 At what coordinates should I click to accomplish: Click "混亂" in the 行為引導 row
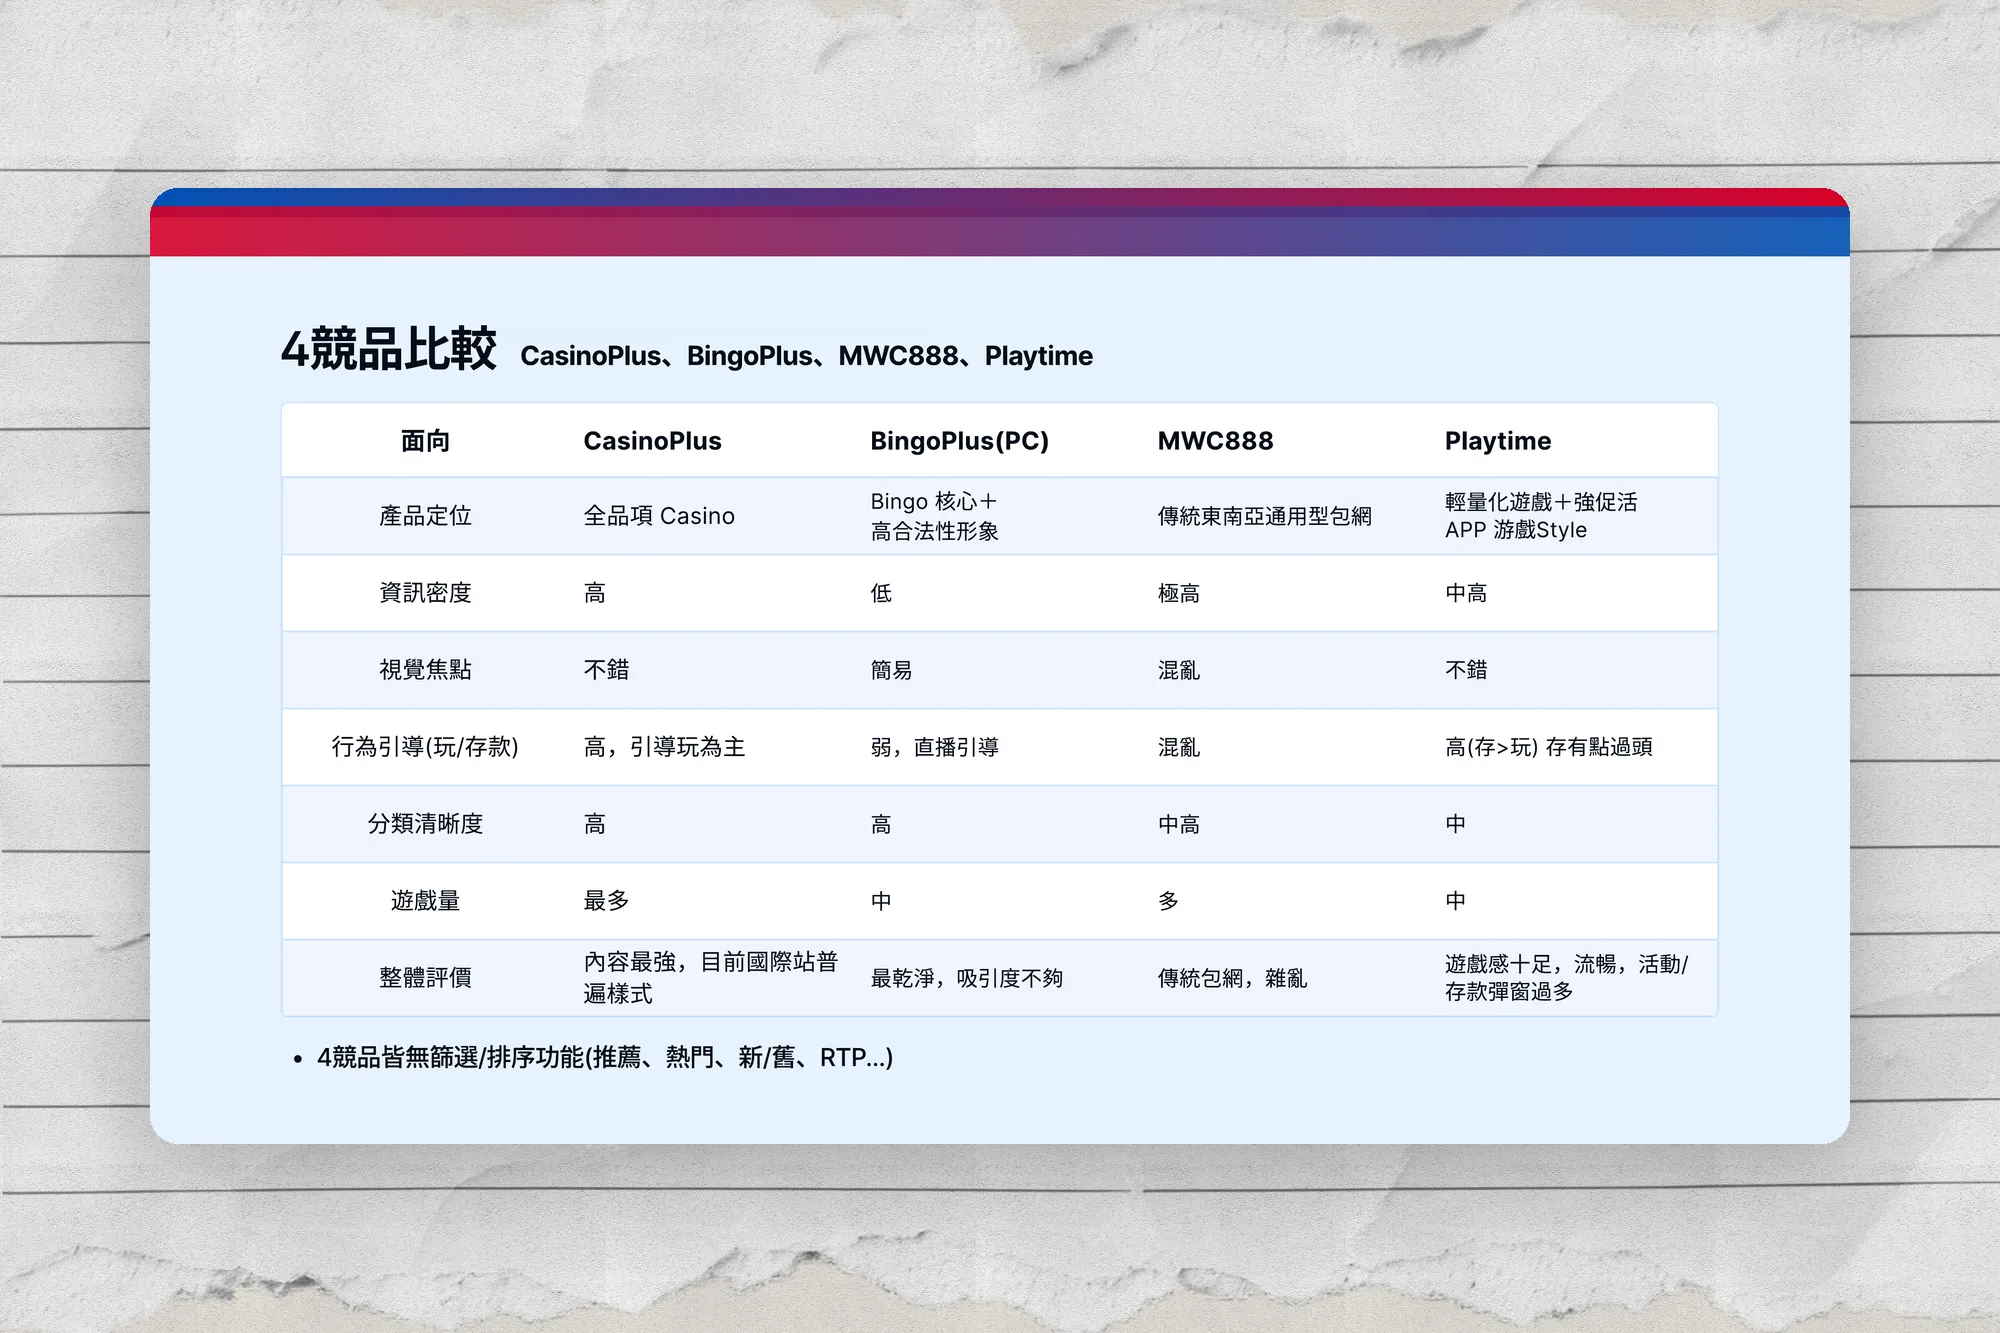(1178, 747)
